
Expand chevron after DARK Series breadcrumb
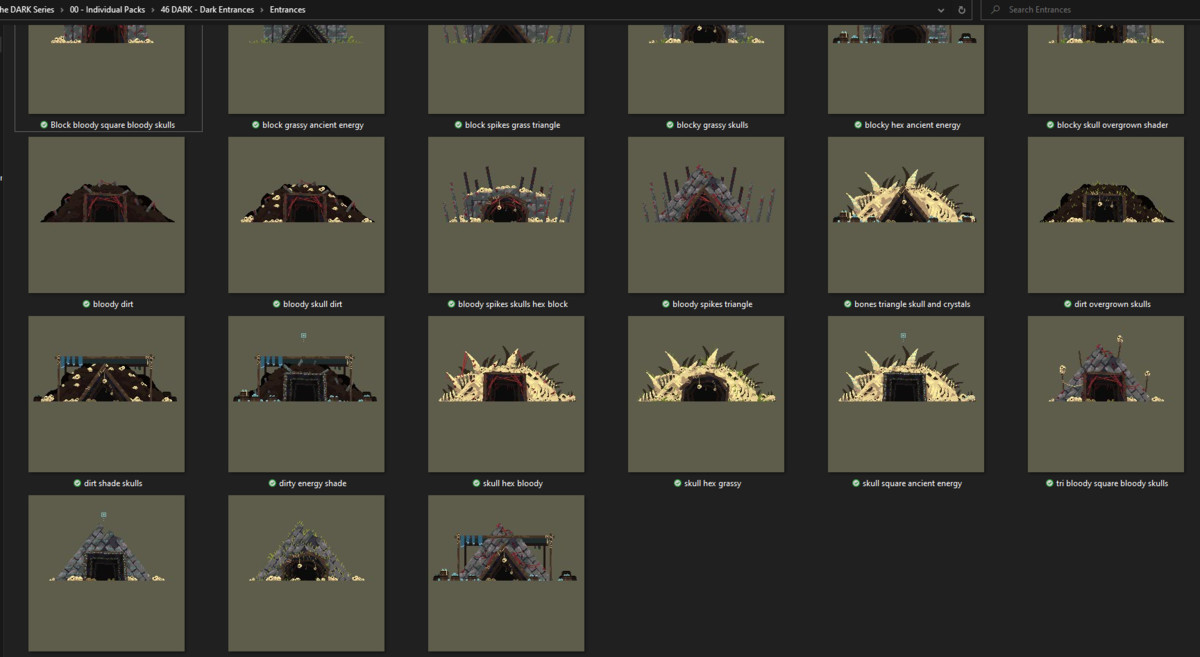pyautogui.click(x=61, y=10)
